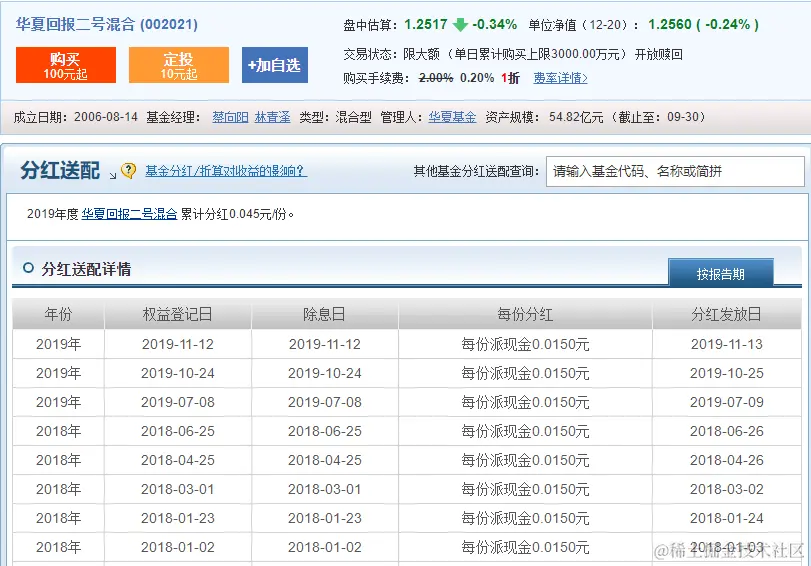This screenshot has width=811, height=566.
Task: Click the yellow question mark help icon
Action: tap(128, 170)
